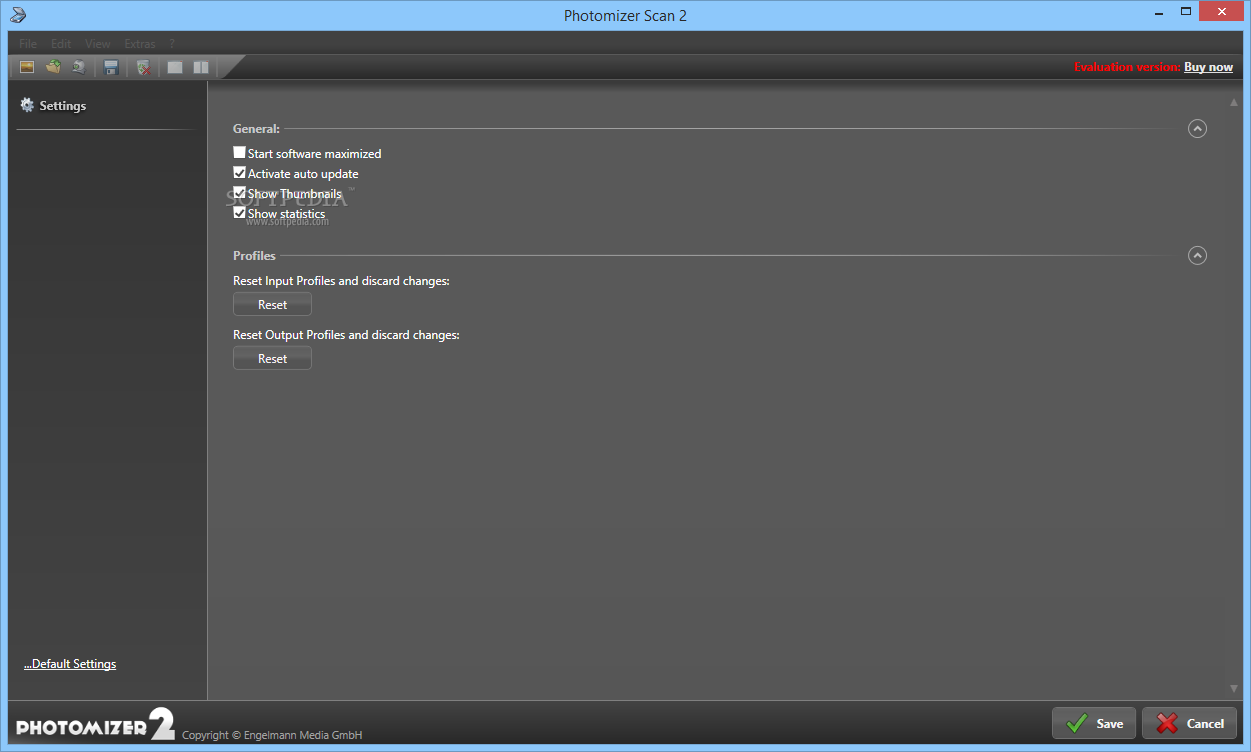Click the ...Default Settings link
This screenshot has width=1251, height=752.
pyautogui.click(x=70, y=664)
